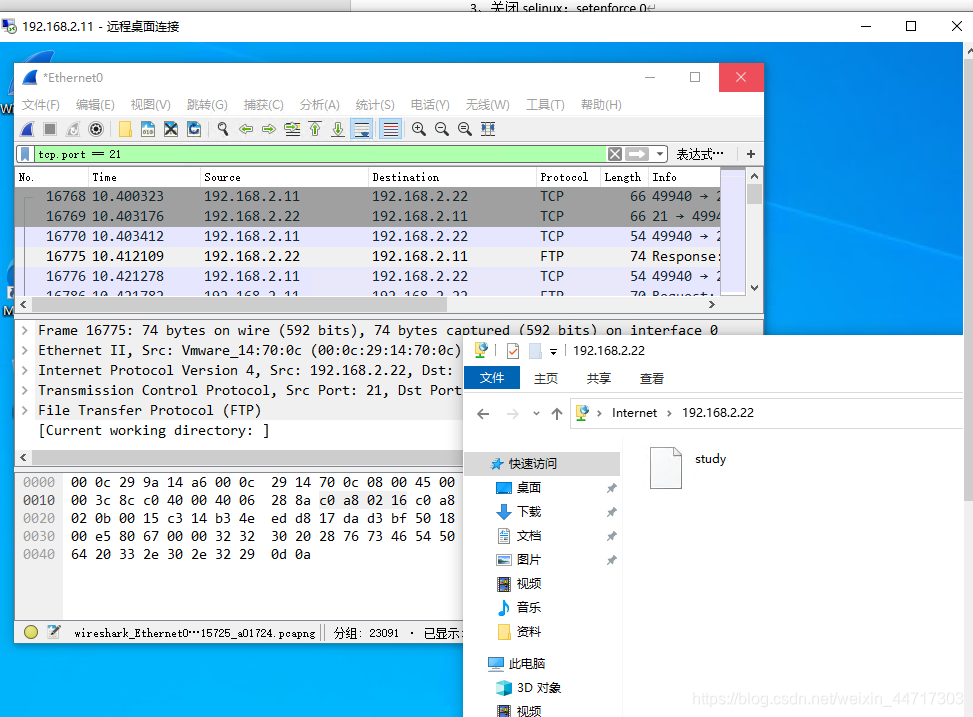Clear the display filter with X button

[614, 154]
